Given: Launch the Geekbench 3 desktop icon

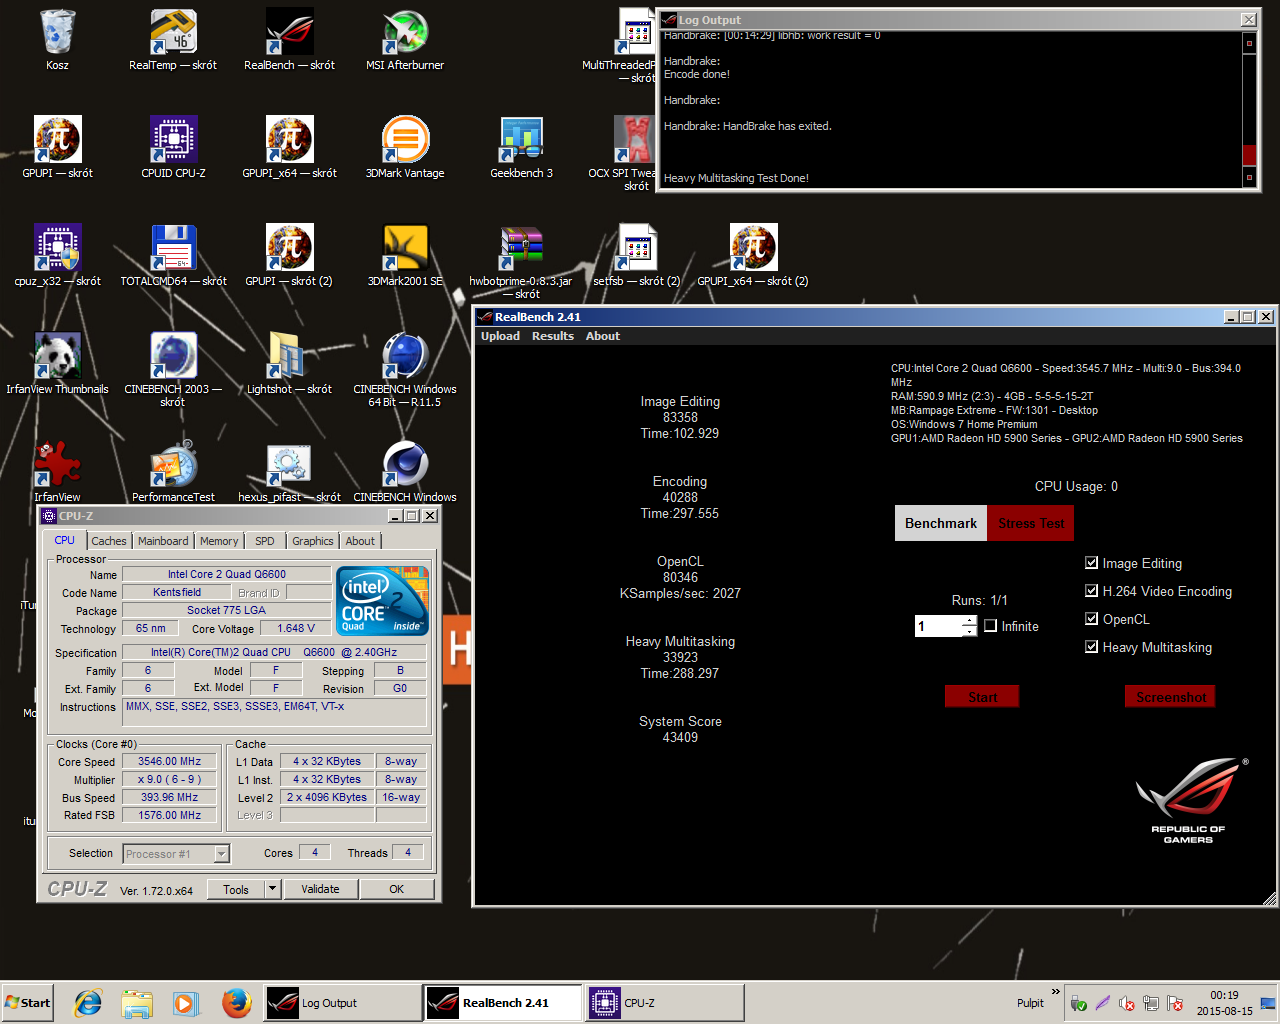Looking at the screenshot, I should (x=521, y=140).
